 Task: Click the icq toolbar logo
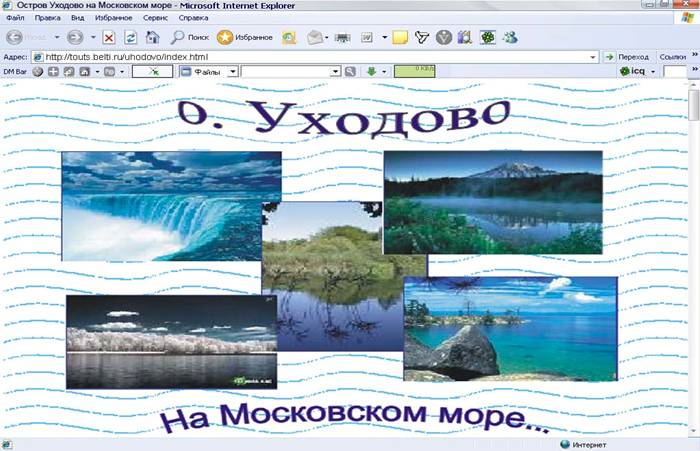tap(633, 71)
